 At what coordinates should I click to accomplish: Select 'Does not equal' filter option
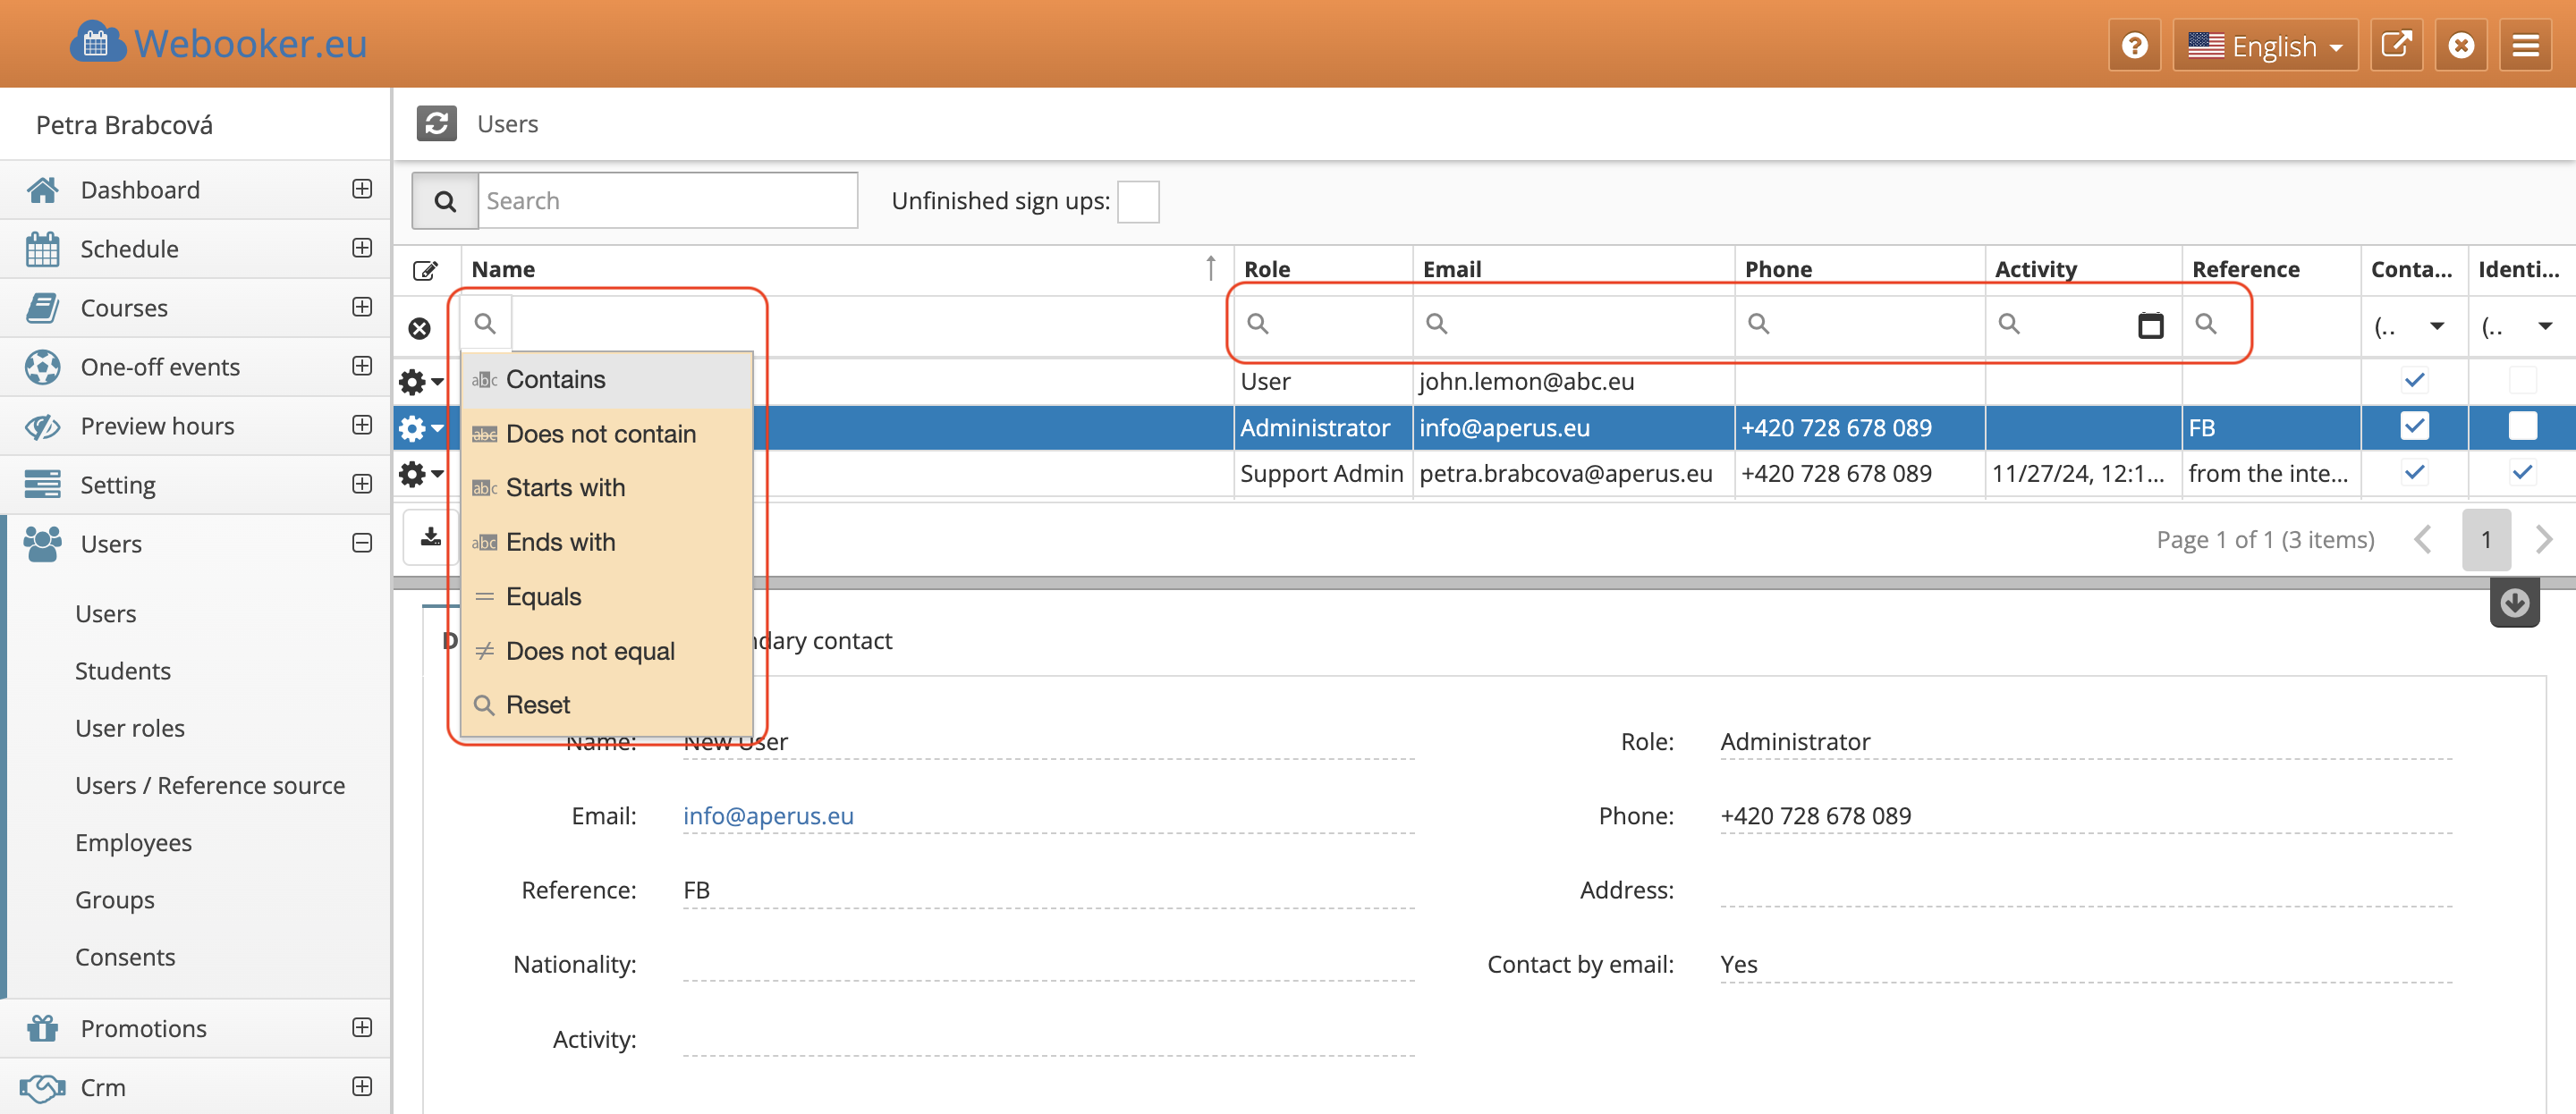[x=590, y=651]
